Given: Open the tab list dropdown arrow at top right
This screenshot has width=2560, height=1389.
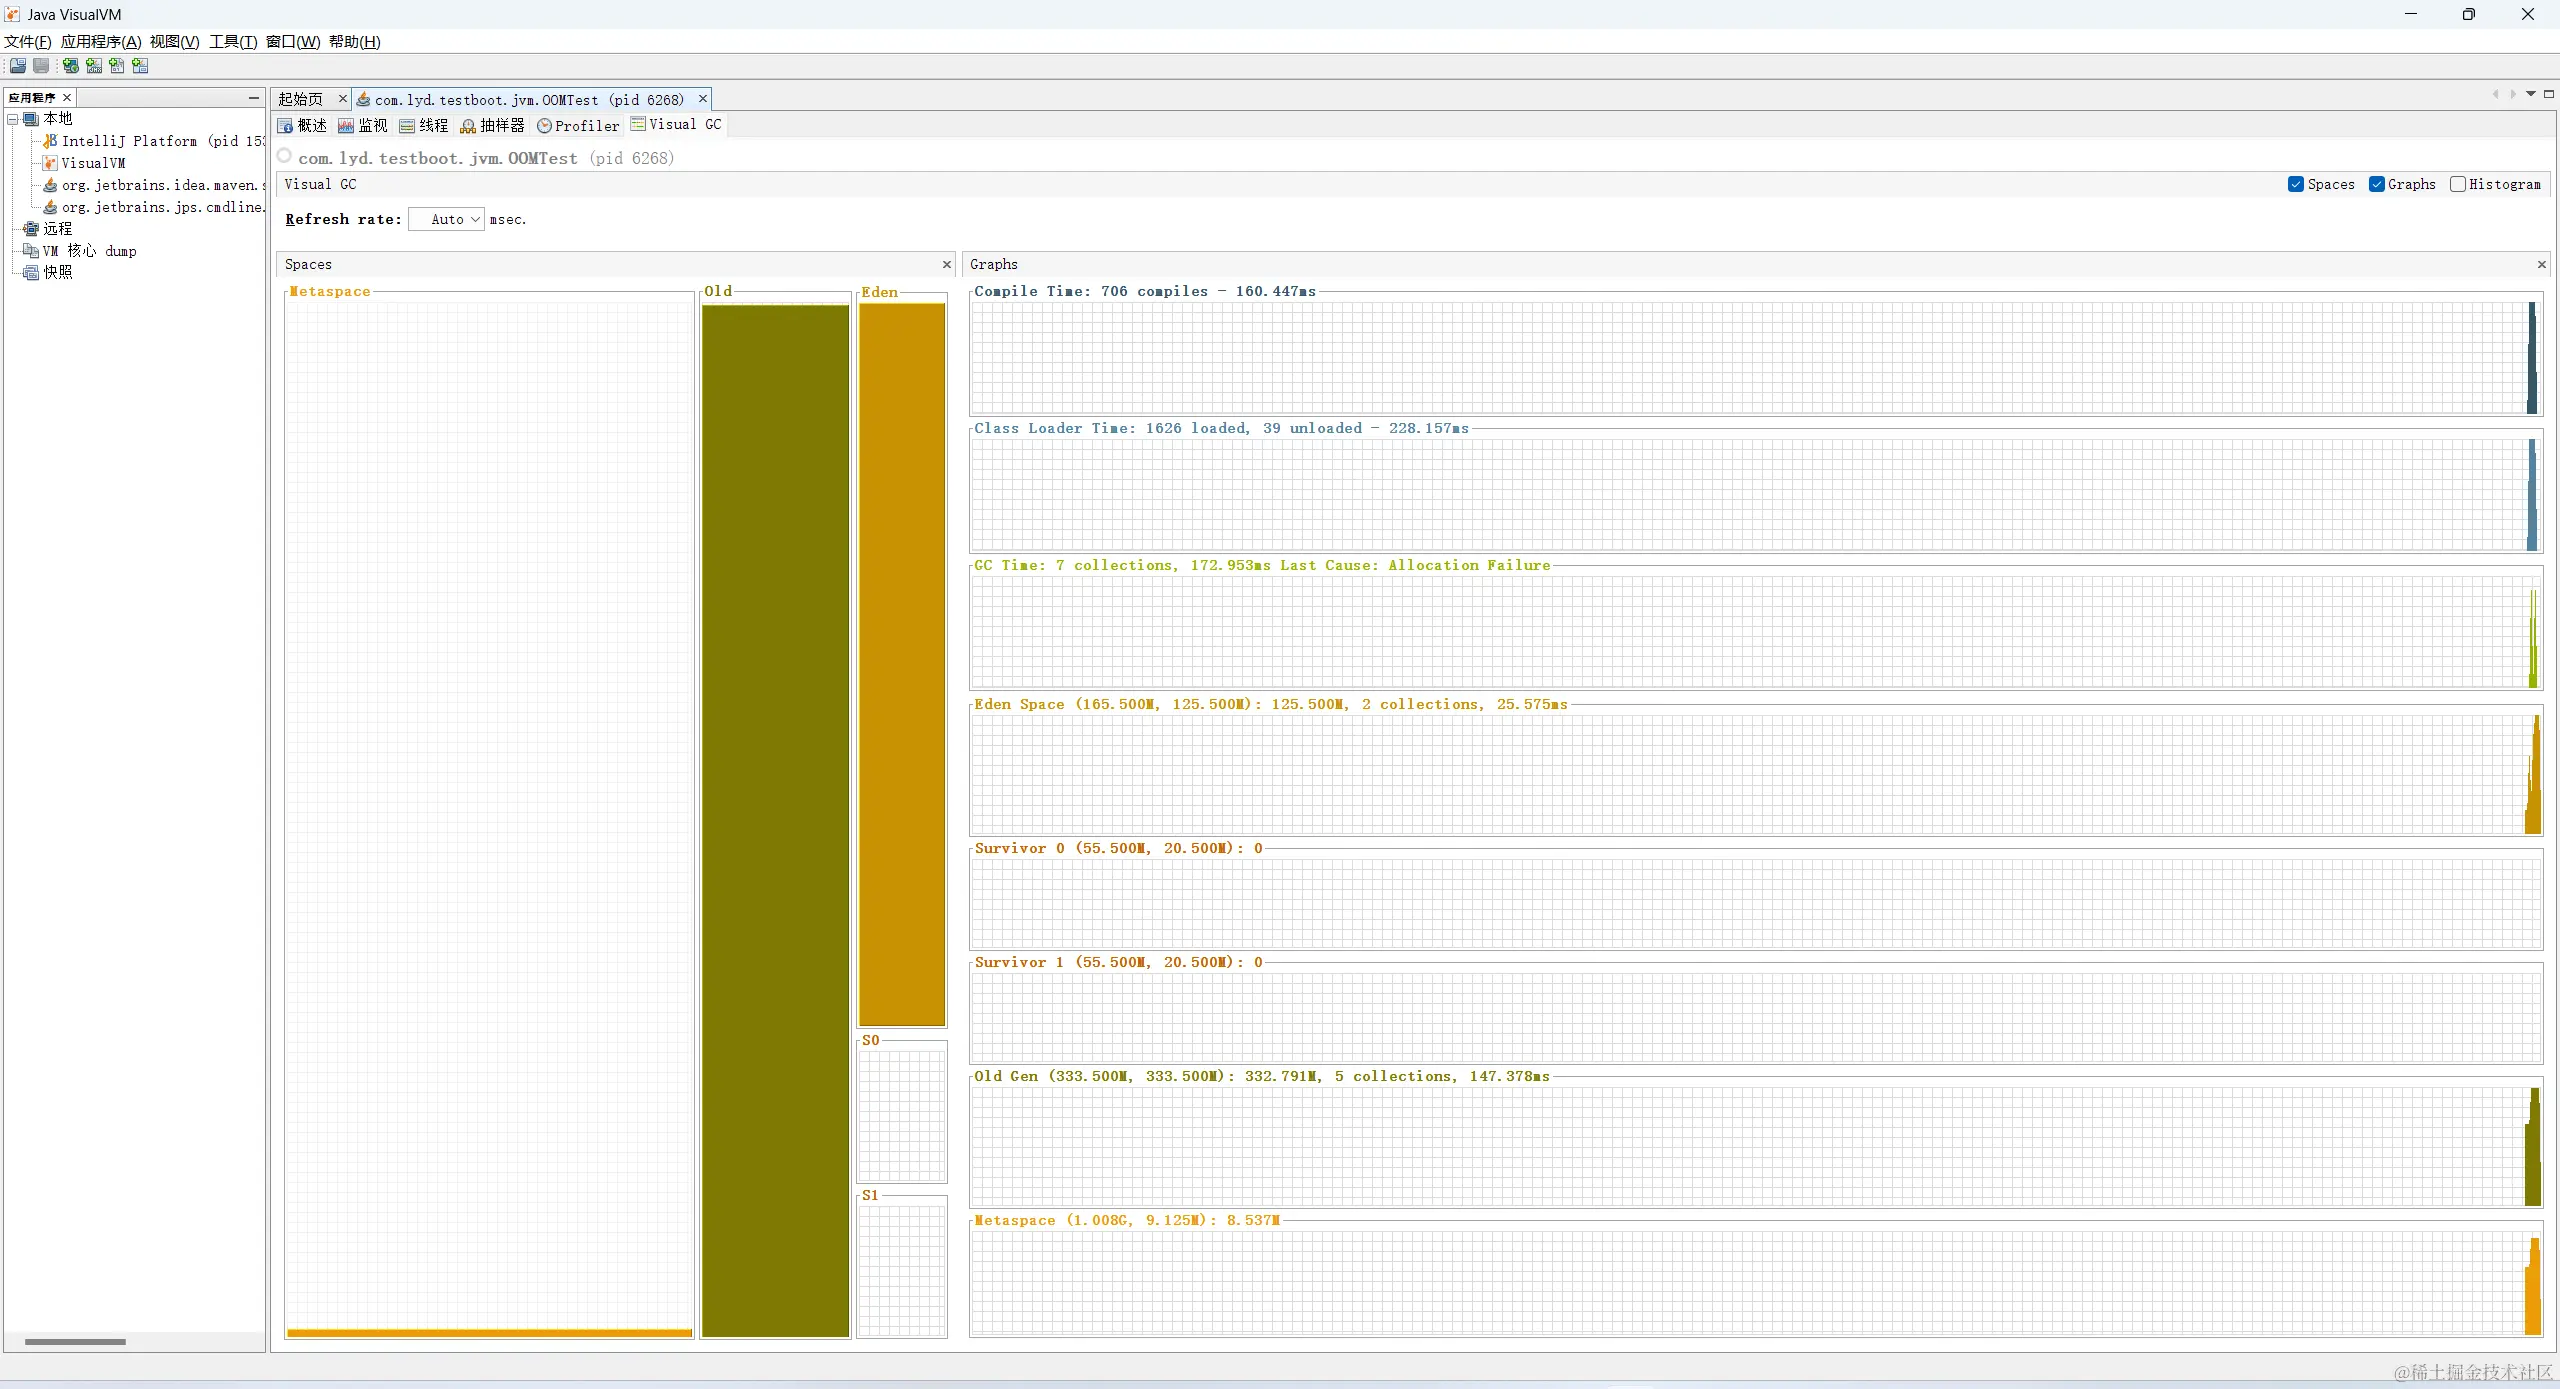Looking at the screenshot, I should tap(2531, 94).
